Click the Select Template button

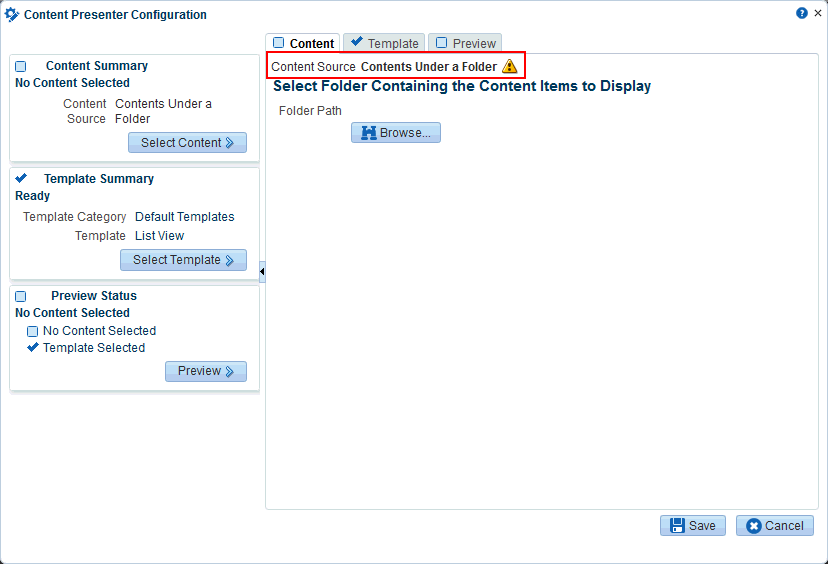[183, 260]
